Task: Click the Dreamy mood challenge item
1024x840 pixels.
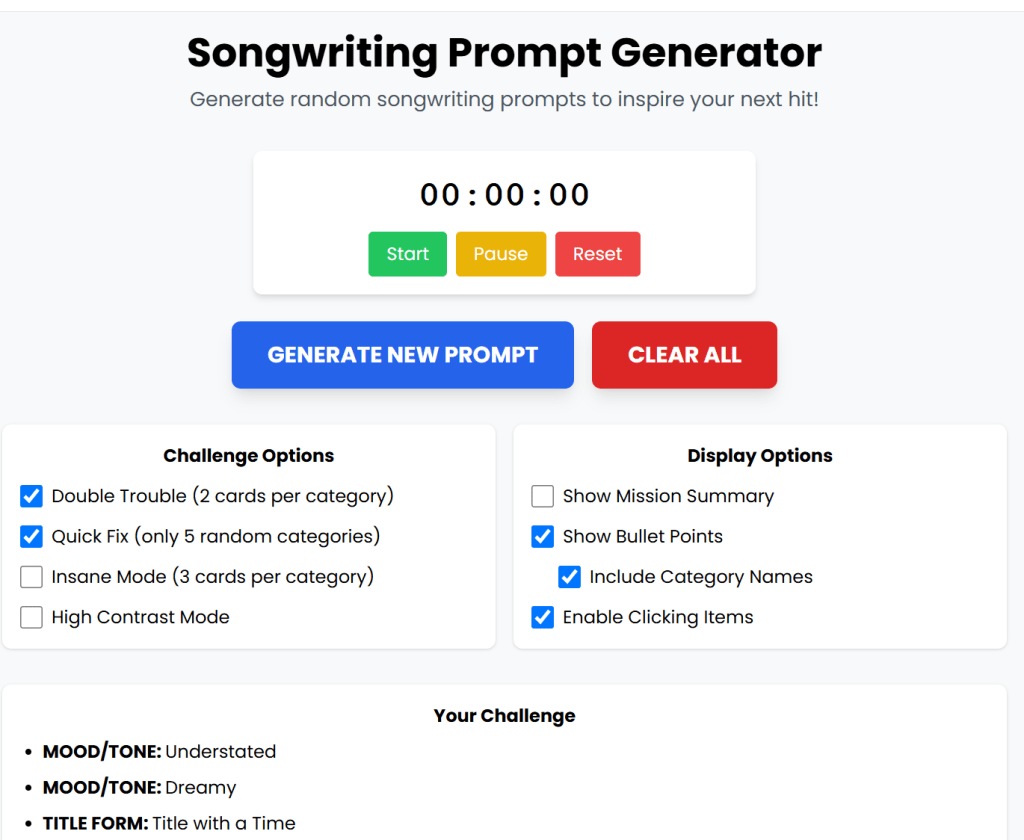Action: pos(139,788)
